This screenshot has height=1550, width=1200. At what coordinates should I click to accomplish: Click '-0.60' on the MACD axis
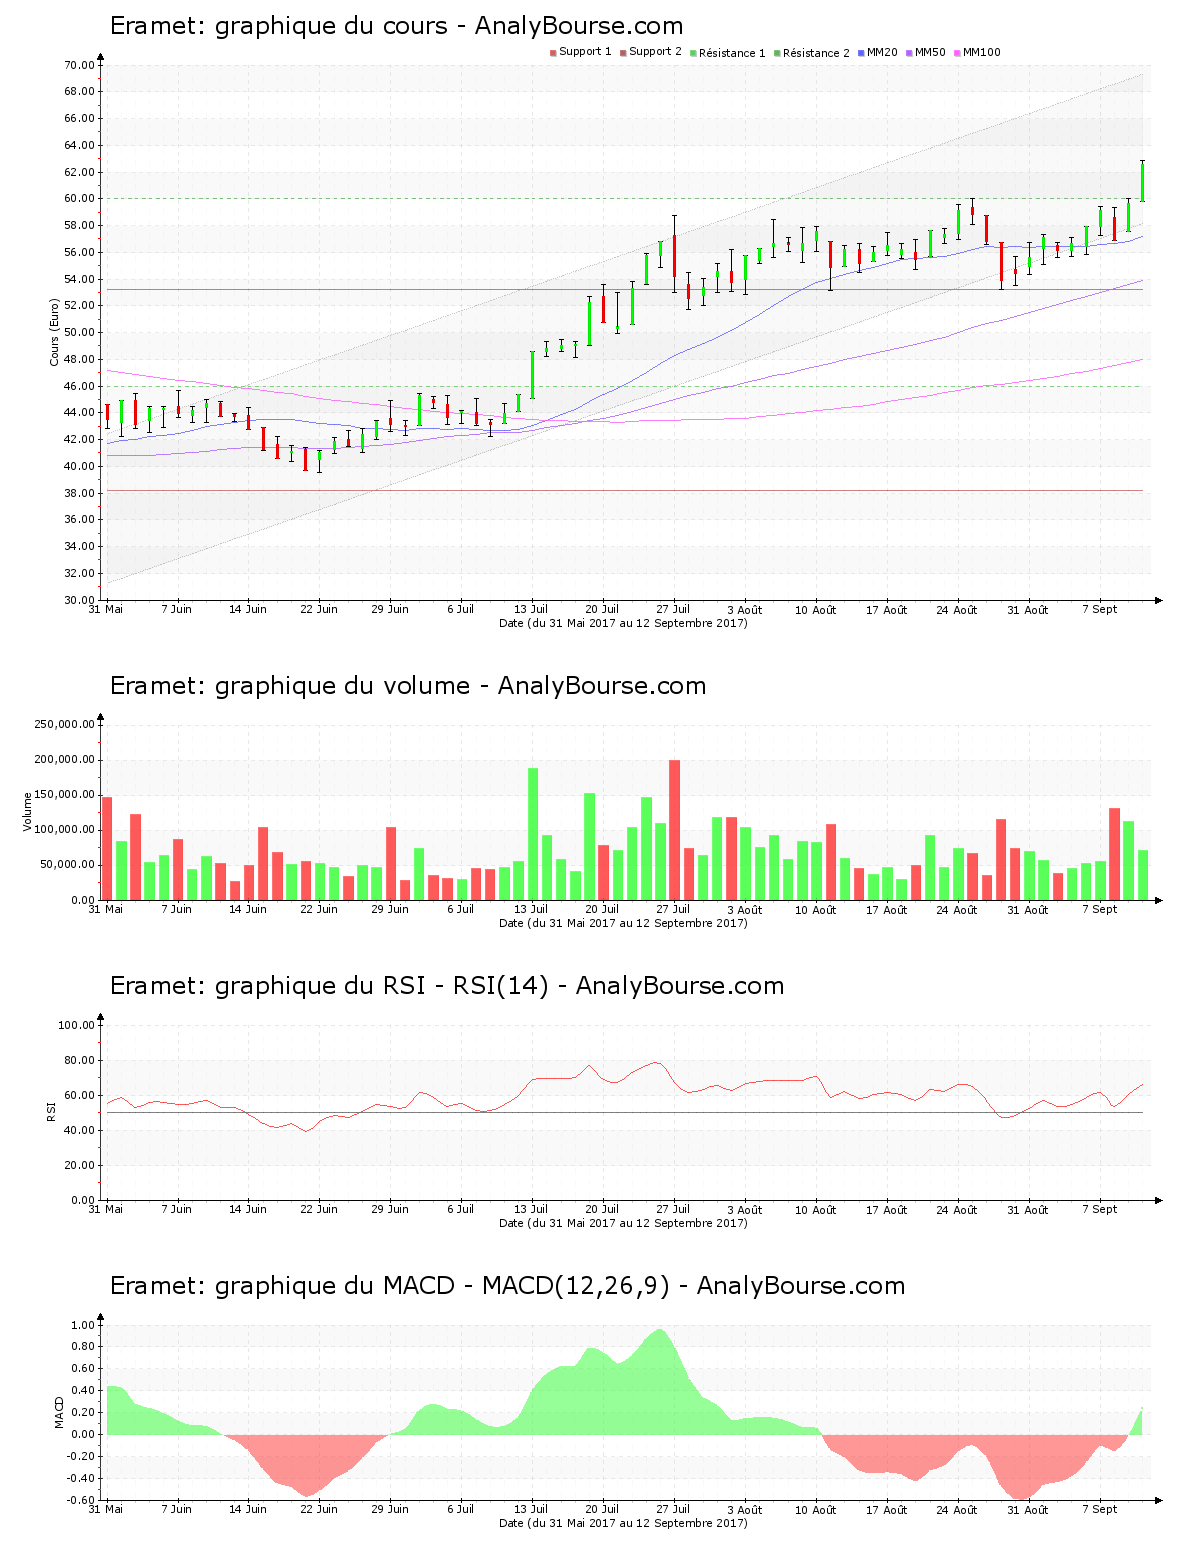pos(80,1500)
